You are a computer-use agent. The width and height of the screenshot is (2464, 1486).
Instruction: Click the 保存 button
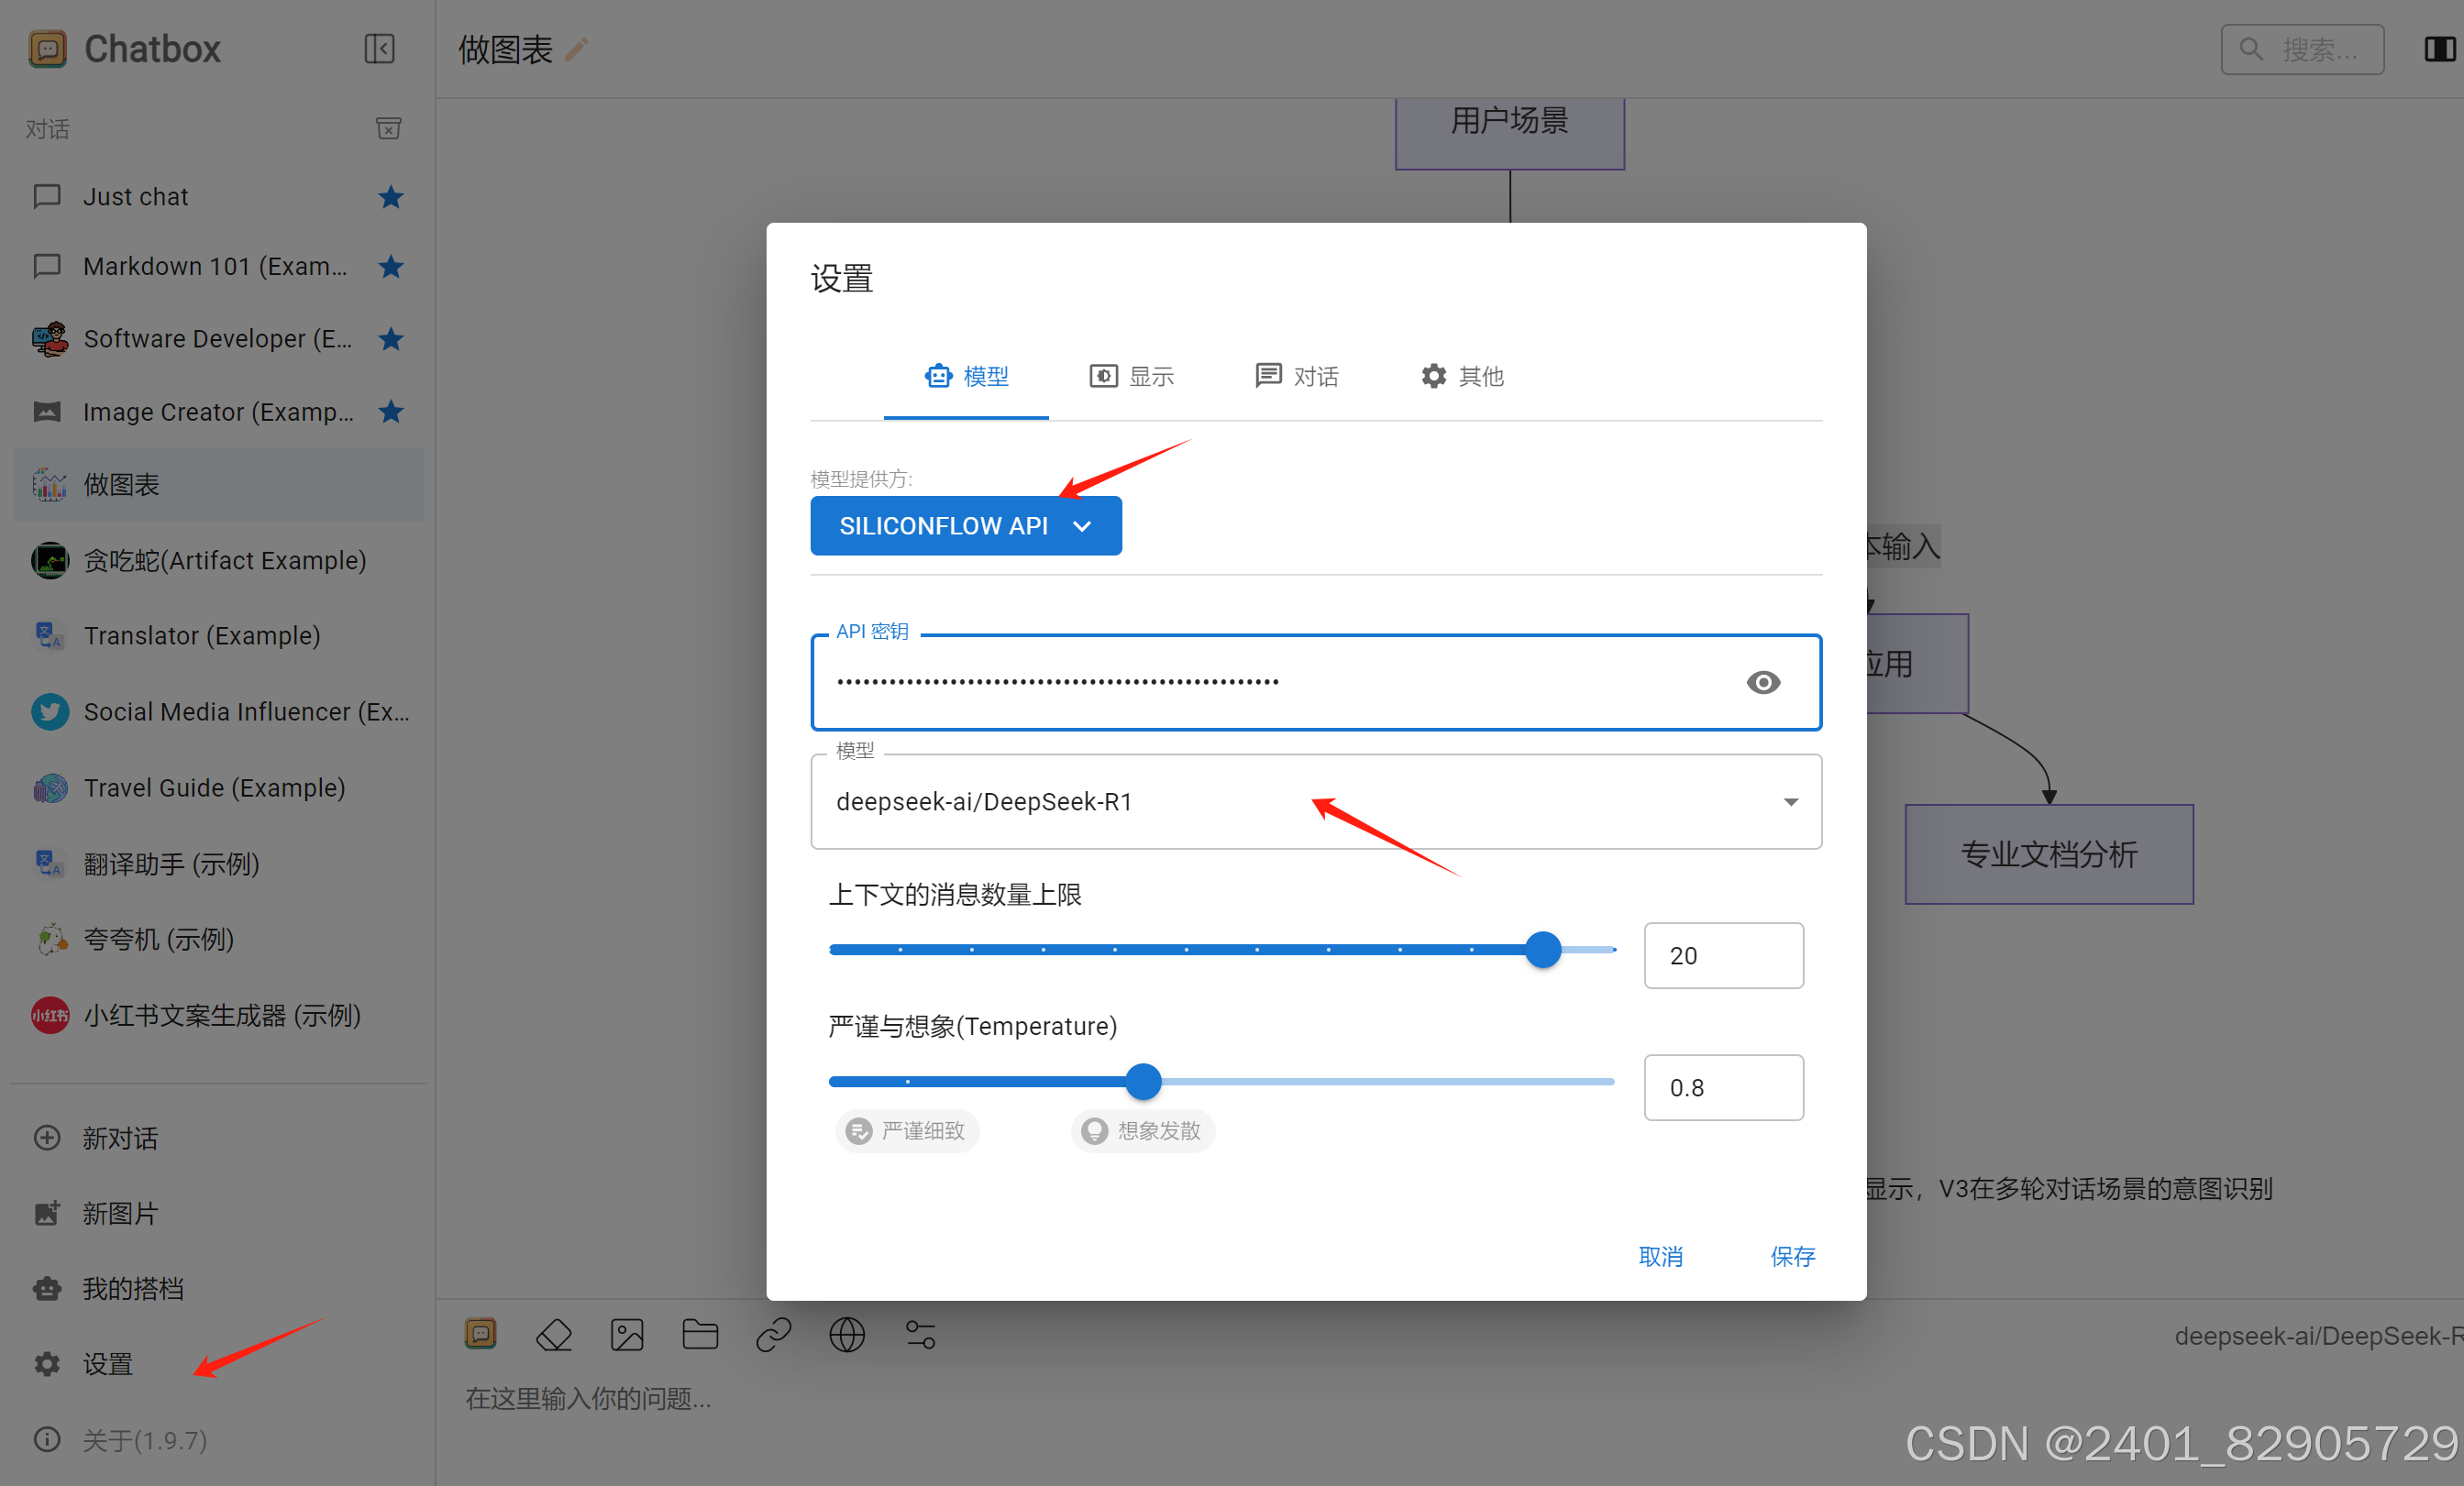(1792, 1257)
